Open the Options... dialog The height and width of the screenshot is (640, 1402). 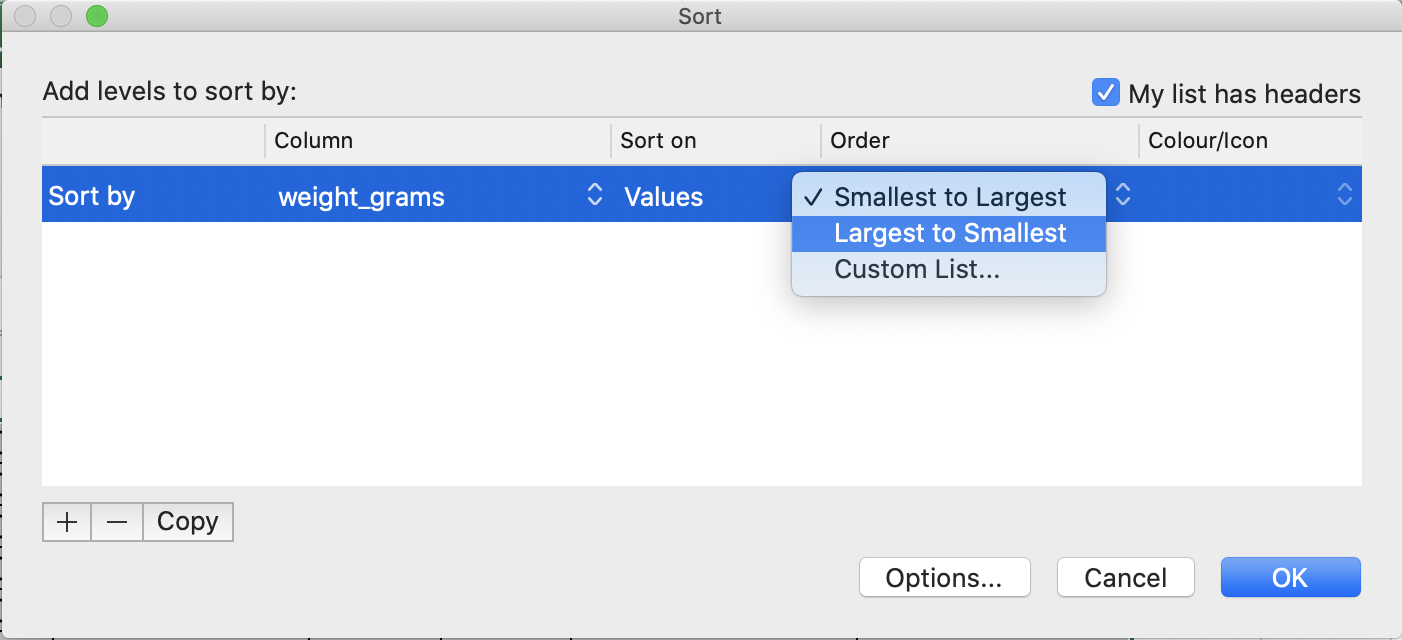[x=944, y=577]
